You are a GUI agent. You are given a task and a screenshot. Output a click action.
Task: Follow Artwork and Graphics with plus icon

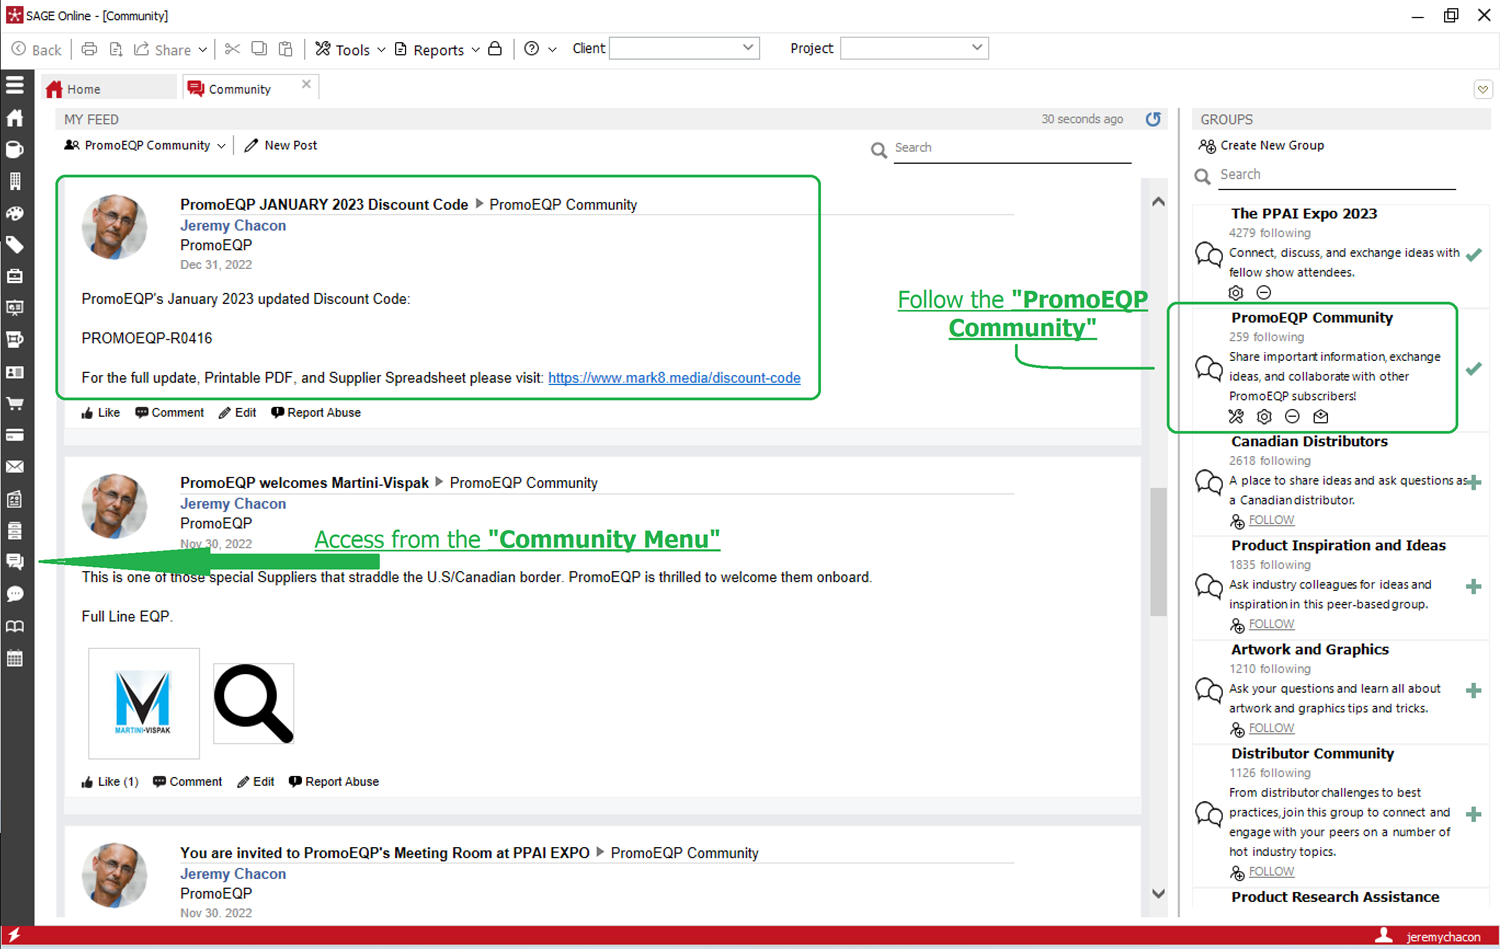[x=1474, y=690]
